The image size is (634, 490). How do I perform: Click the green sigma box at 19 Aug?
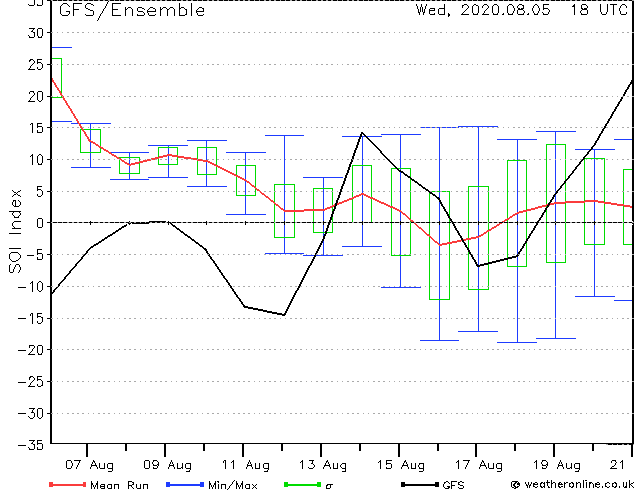point(556,203)
